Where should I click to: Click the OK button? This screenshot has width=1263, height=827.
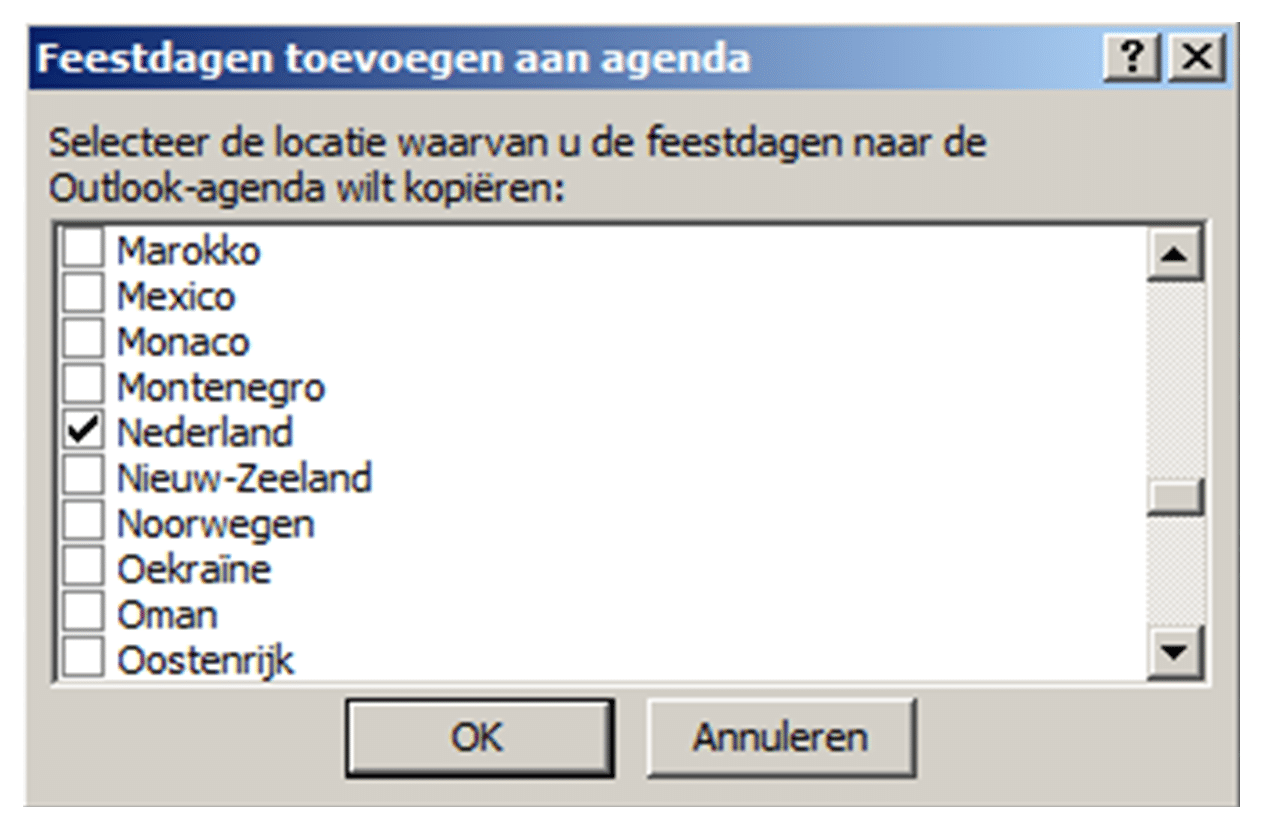(x=478, y=738)
